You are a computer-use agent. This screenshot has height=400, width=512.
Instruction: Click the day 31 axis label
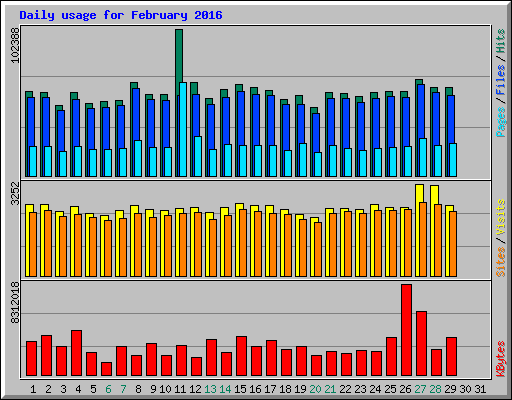pos(480,389)
